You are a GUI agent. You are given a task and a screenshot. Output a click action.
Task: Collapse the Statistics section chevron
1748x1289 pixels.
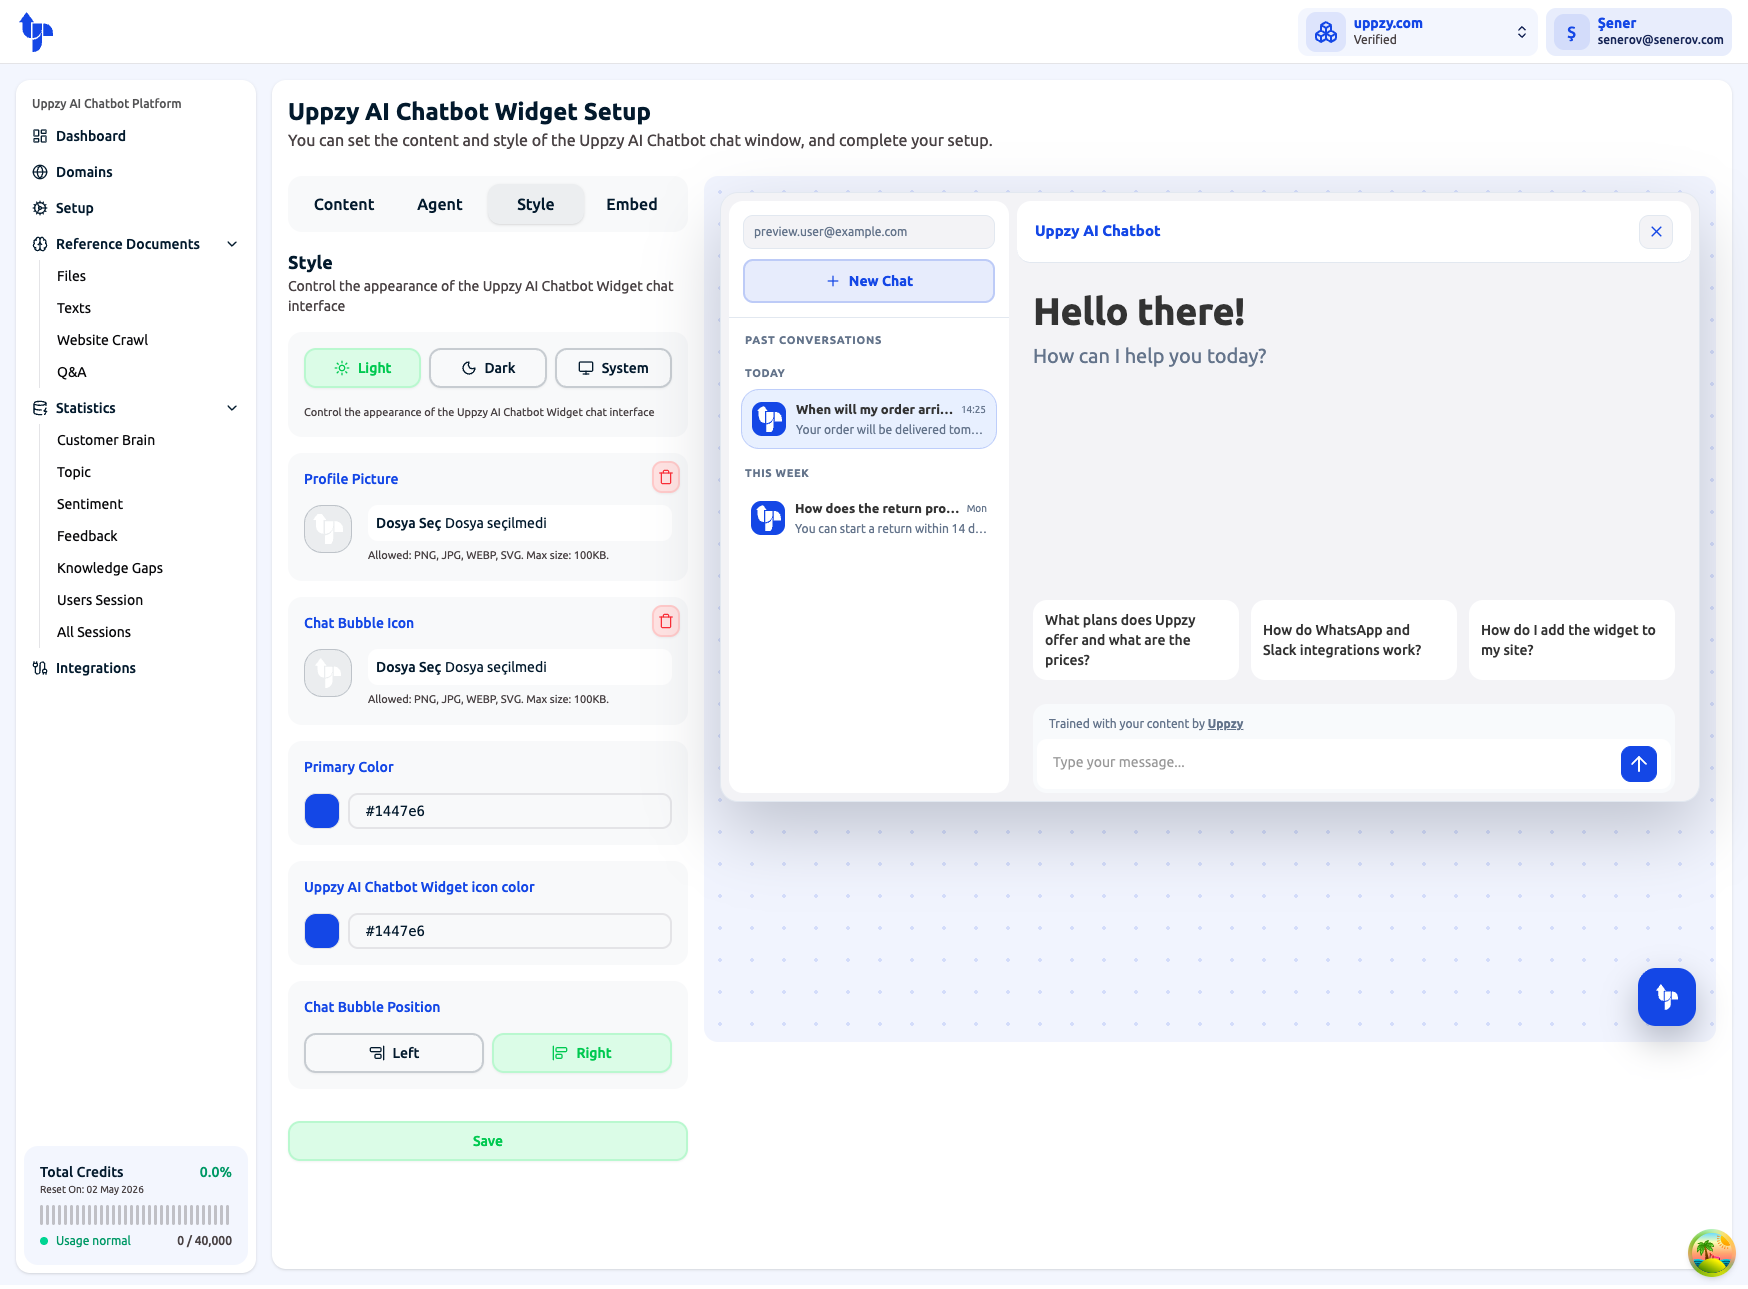232,408
